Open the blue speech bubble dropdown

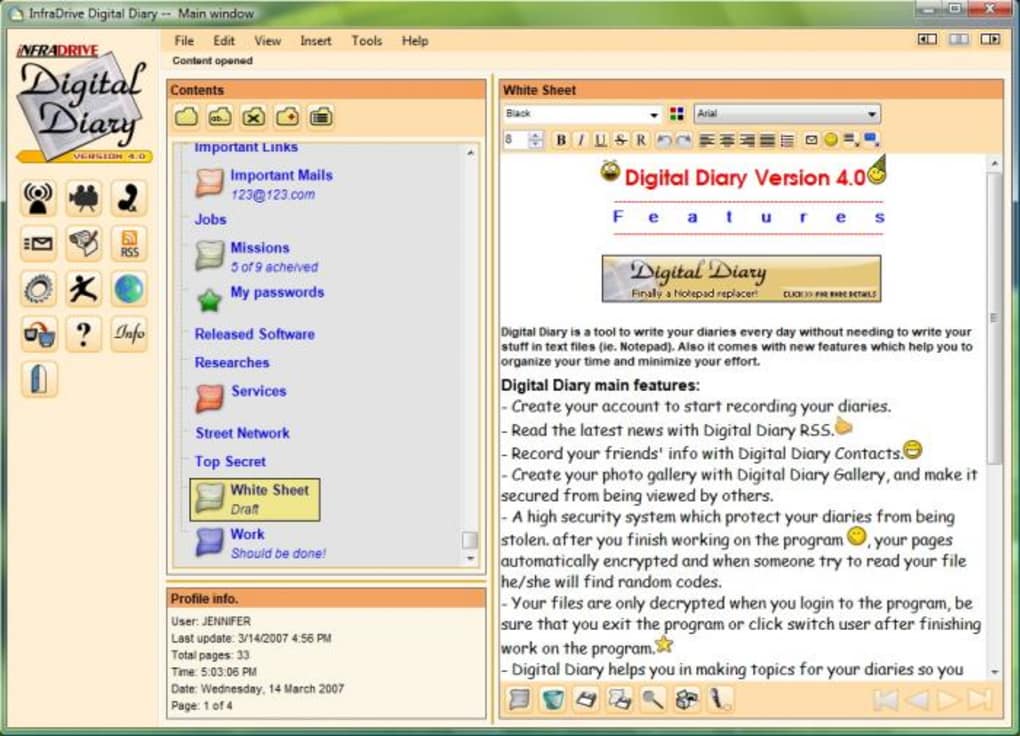[871, 139]
